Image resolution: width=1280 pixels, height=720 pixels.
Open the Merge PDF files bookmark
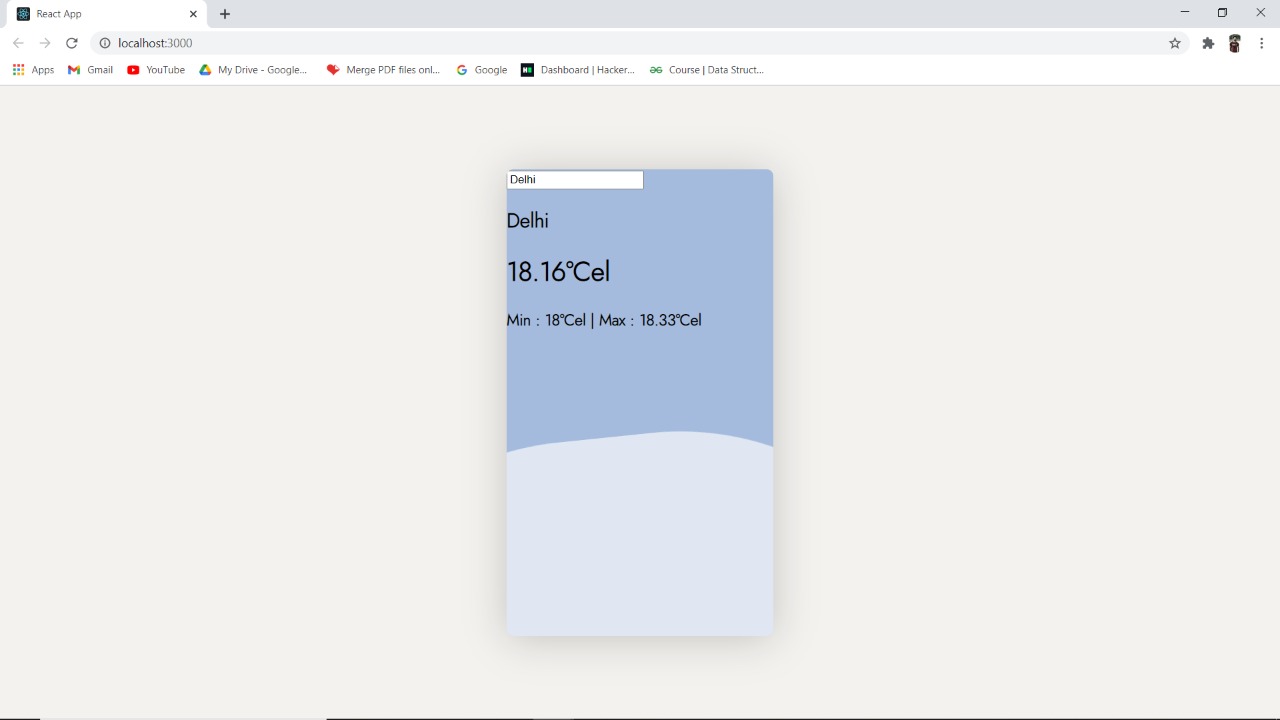click(383, 70)
